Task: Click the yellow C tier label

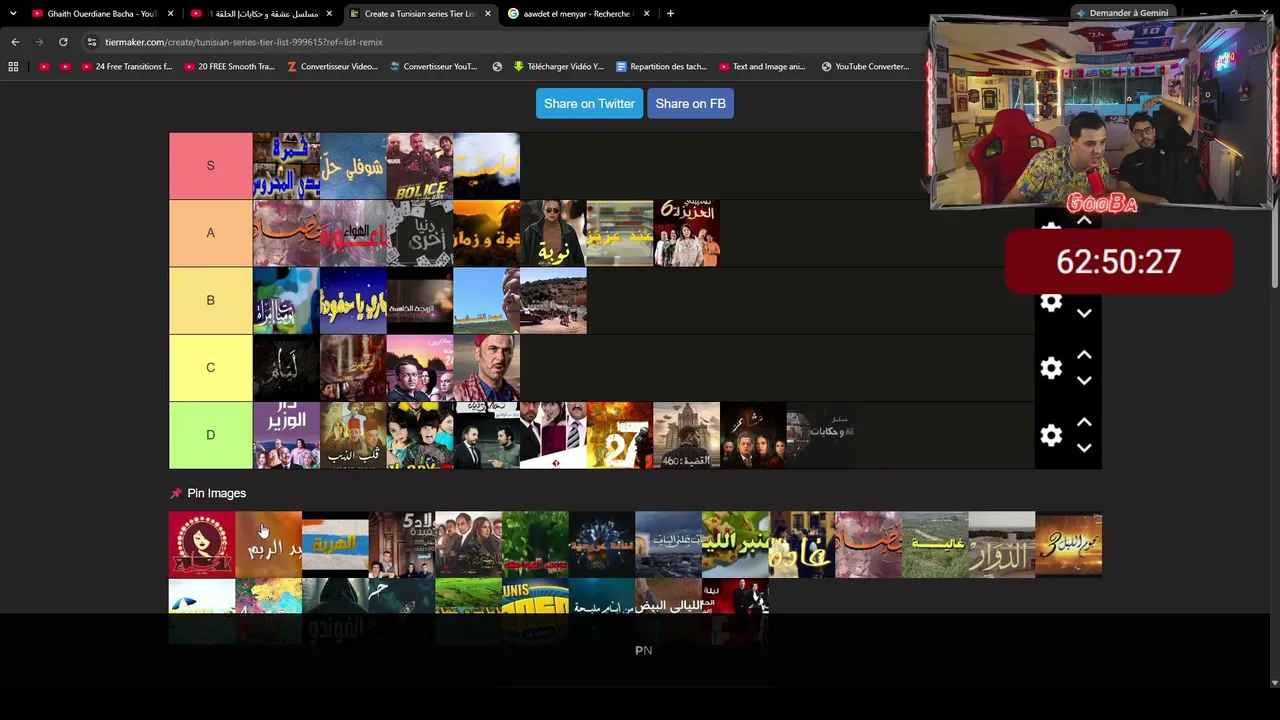Action: (210, 367)
